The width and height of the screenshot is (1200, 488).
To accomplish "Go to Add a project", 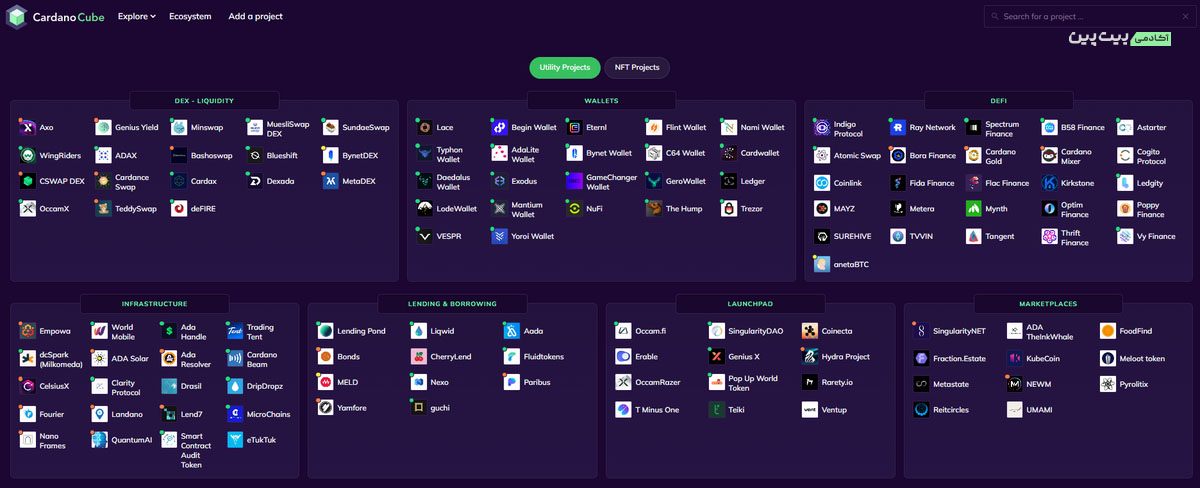I will coord(255,16).
